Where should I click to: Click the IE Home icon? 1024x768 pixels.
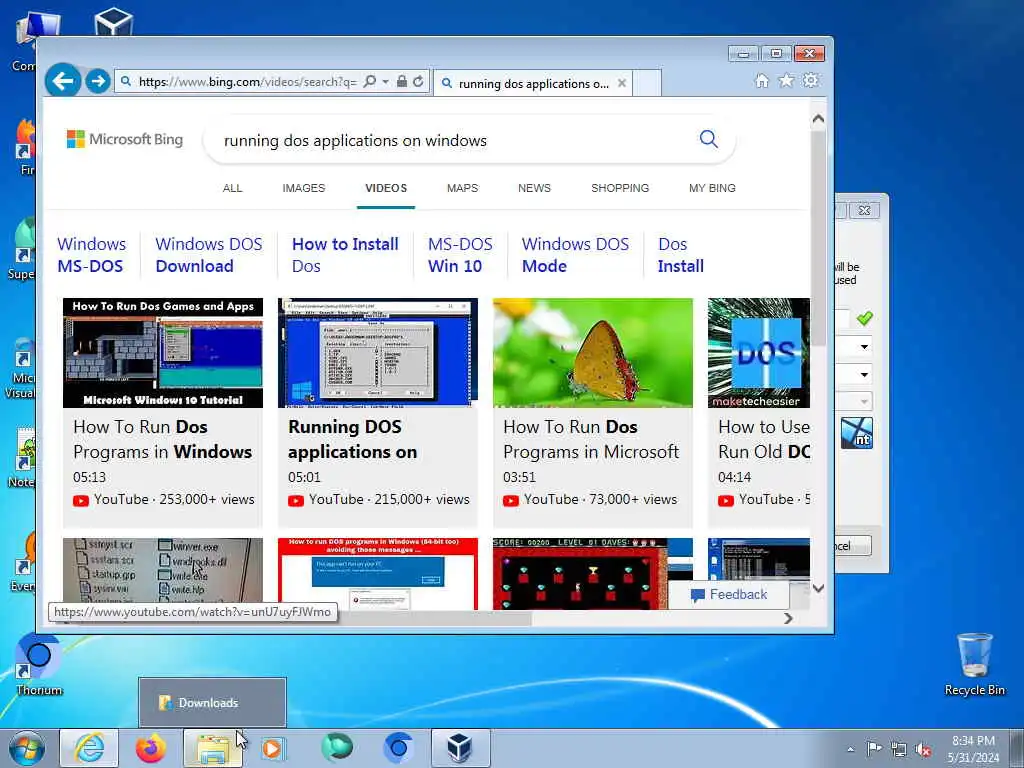click(761, 80)
